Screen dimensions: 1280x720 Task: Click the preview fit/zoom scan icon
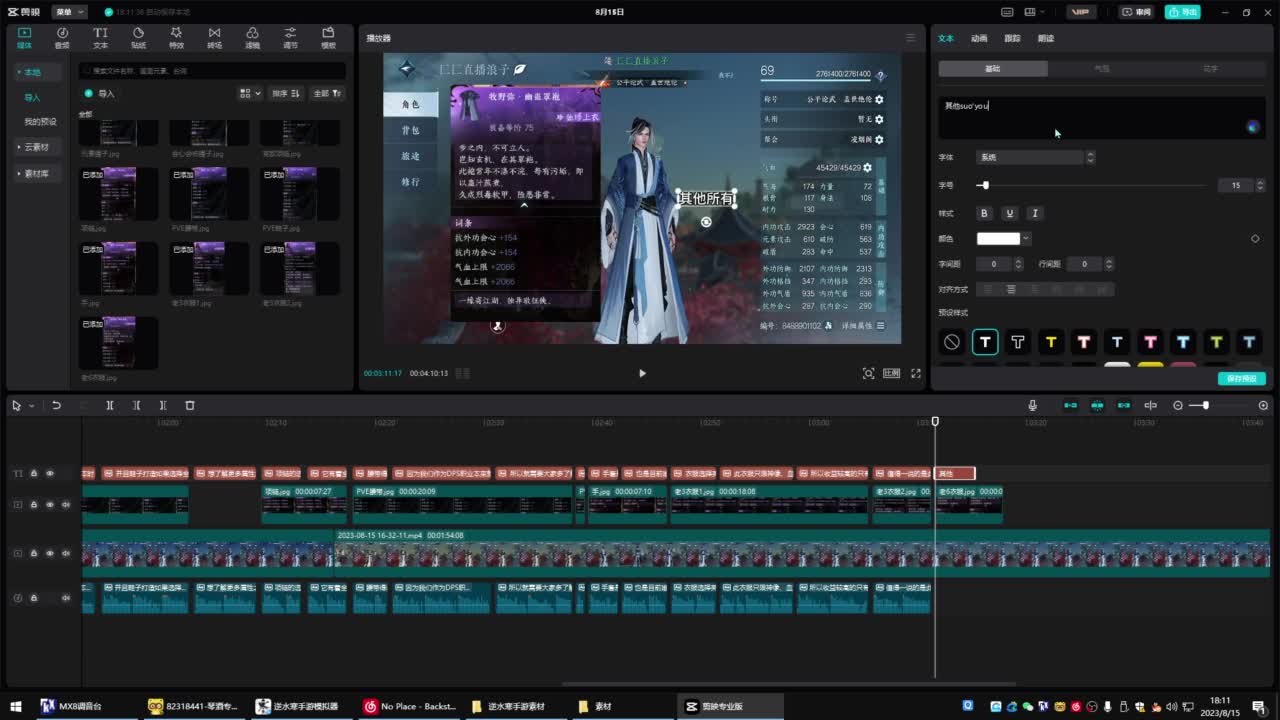[868, 373]
